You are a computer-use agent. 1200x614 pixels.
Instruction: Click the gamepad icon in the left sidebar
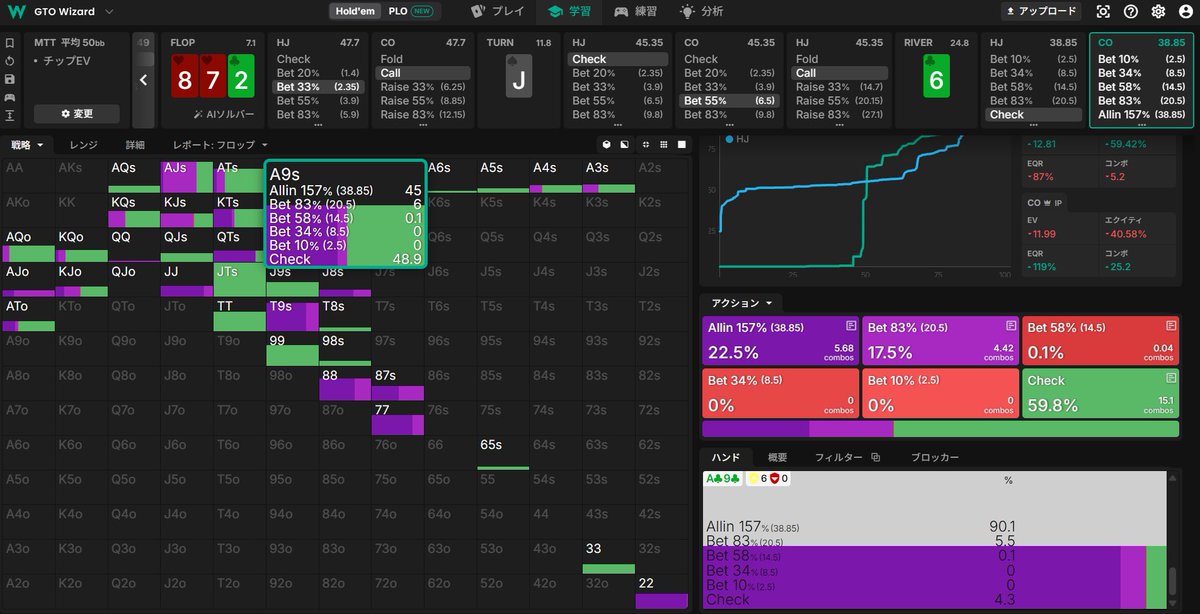10,97
